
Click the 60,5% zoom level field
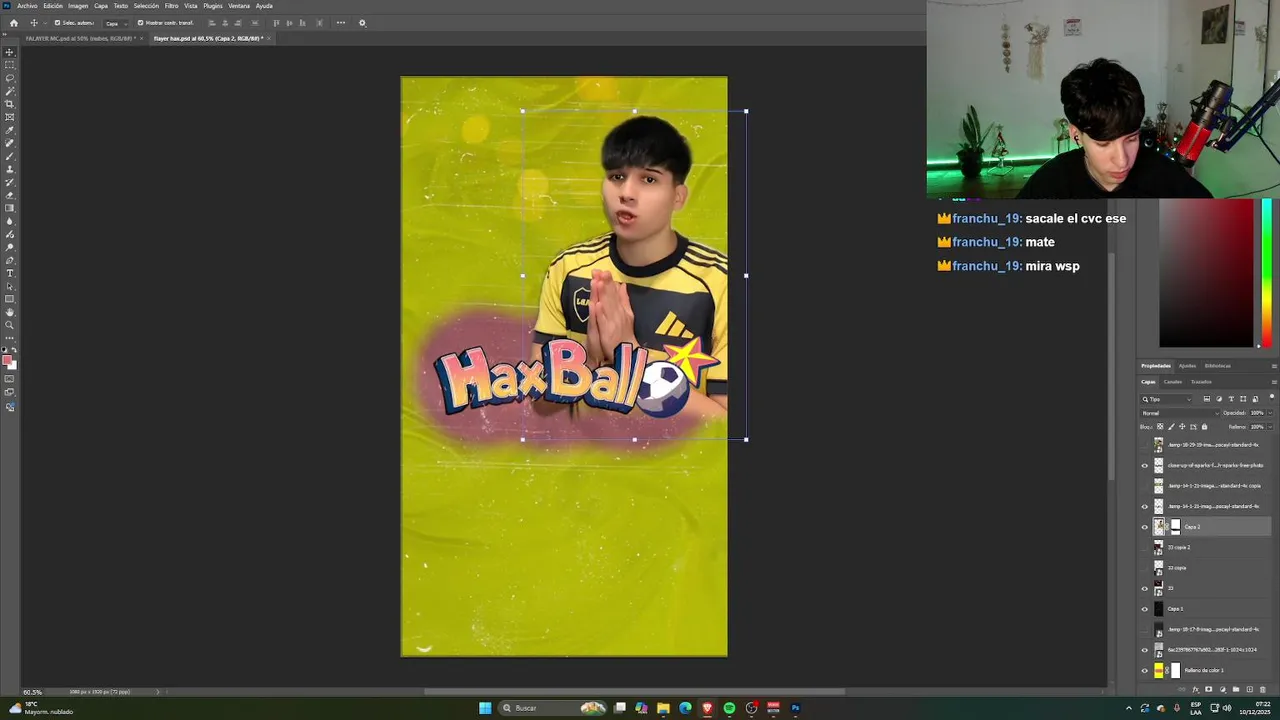(x=33, y=692)
